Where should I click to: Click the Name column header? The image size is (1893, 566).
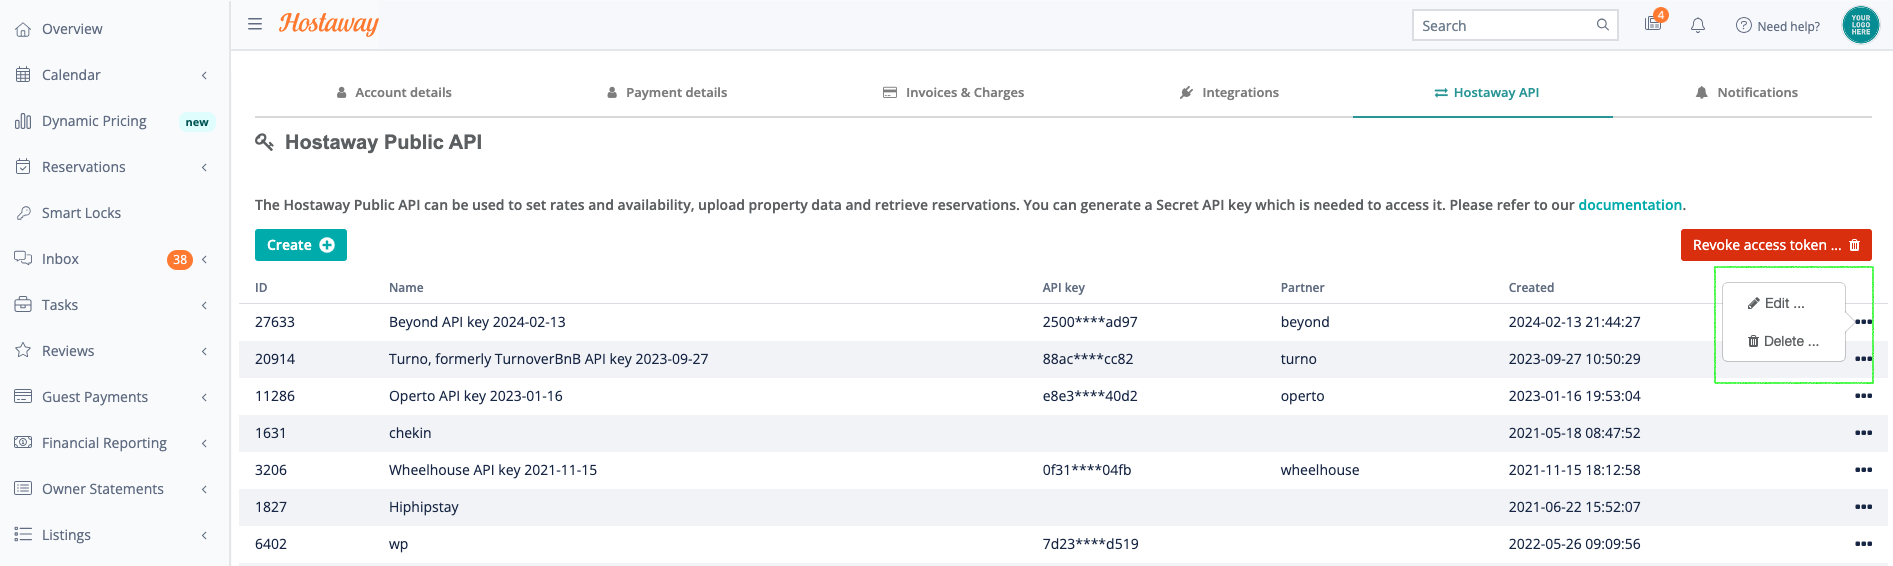tap(406, 287)
